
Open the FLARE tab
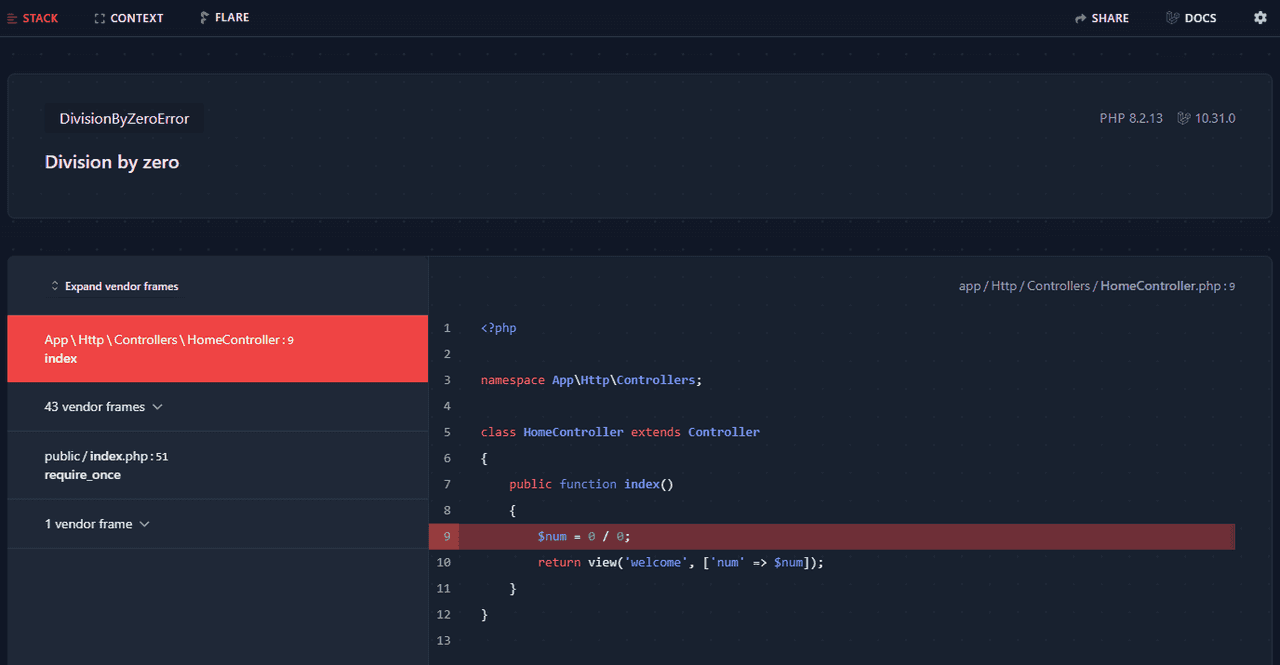224,17
